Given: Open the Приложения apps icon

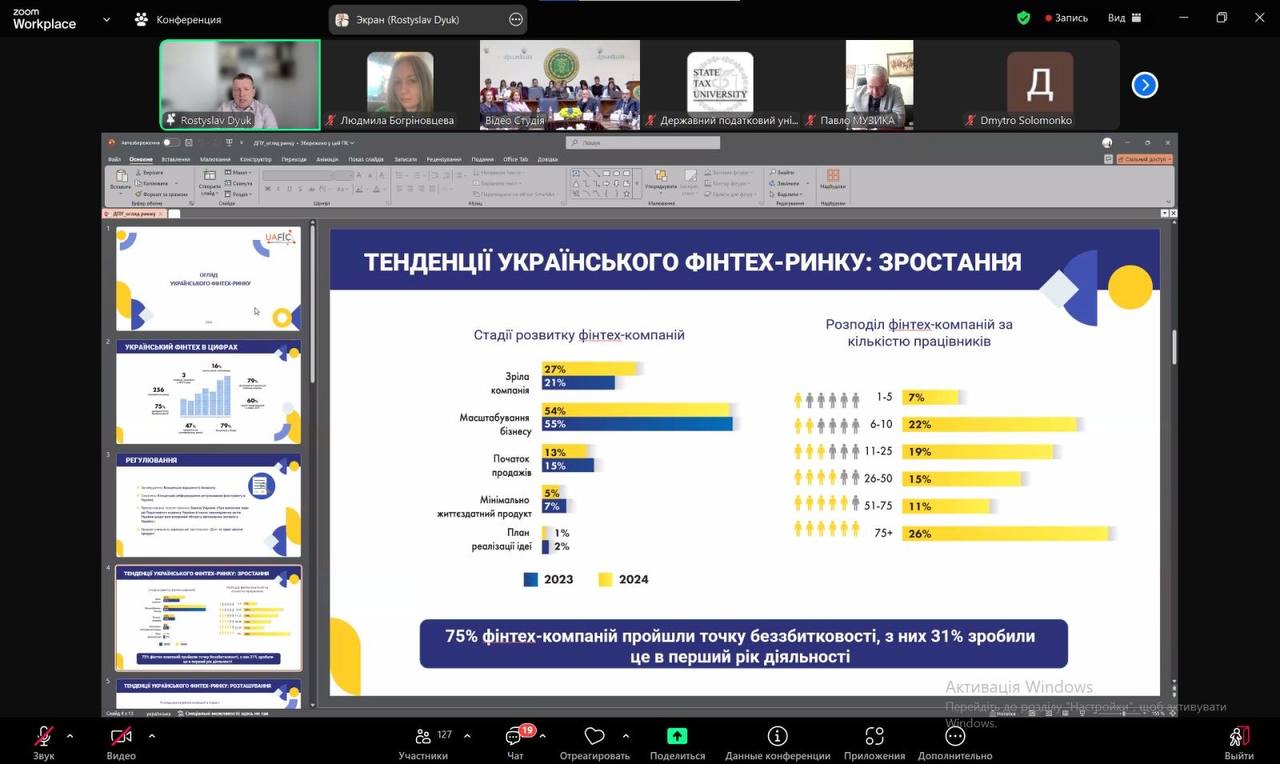Looking at the screenshot, I should tap(874, 737).
